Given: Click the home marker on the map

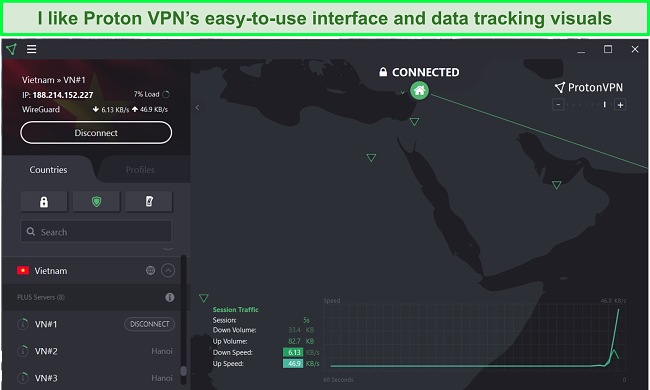Looking at the screenshot, I should [x=420, y=90].
